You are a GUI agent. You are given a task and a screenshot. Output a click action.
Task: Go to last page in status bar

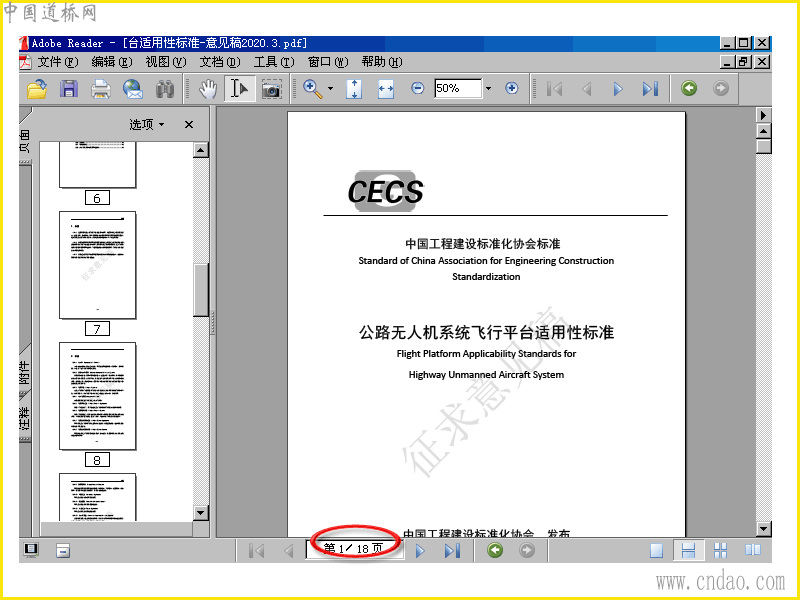click(x=452, y=551)
